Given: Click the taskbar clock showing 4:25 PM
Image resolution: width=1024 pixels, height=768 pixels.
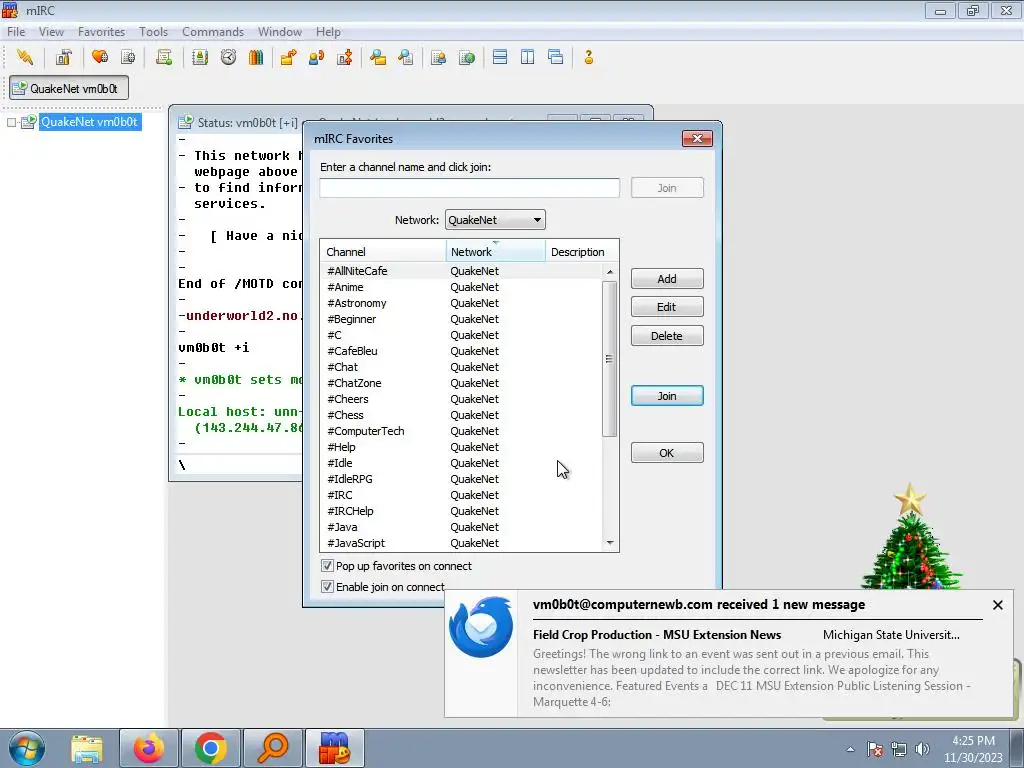Looking at the screenshot, I should (973, 748).
